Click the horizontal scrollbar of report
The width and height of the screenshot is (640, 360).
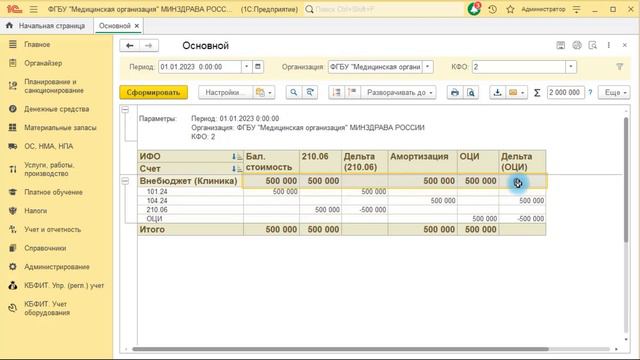(340, 349)
